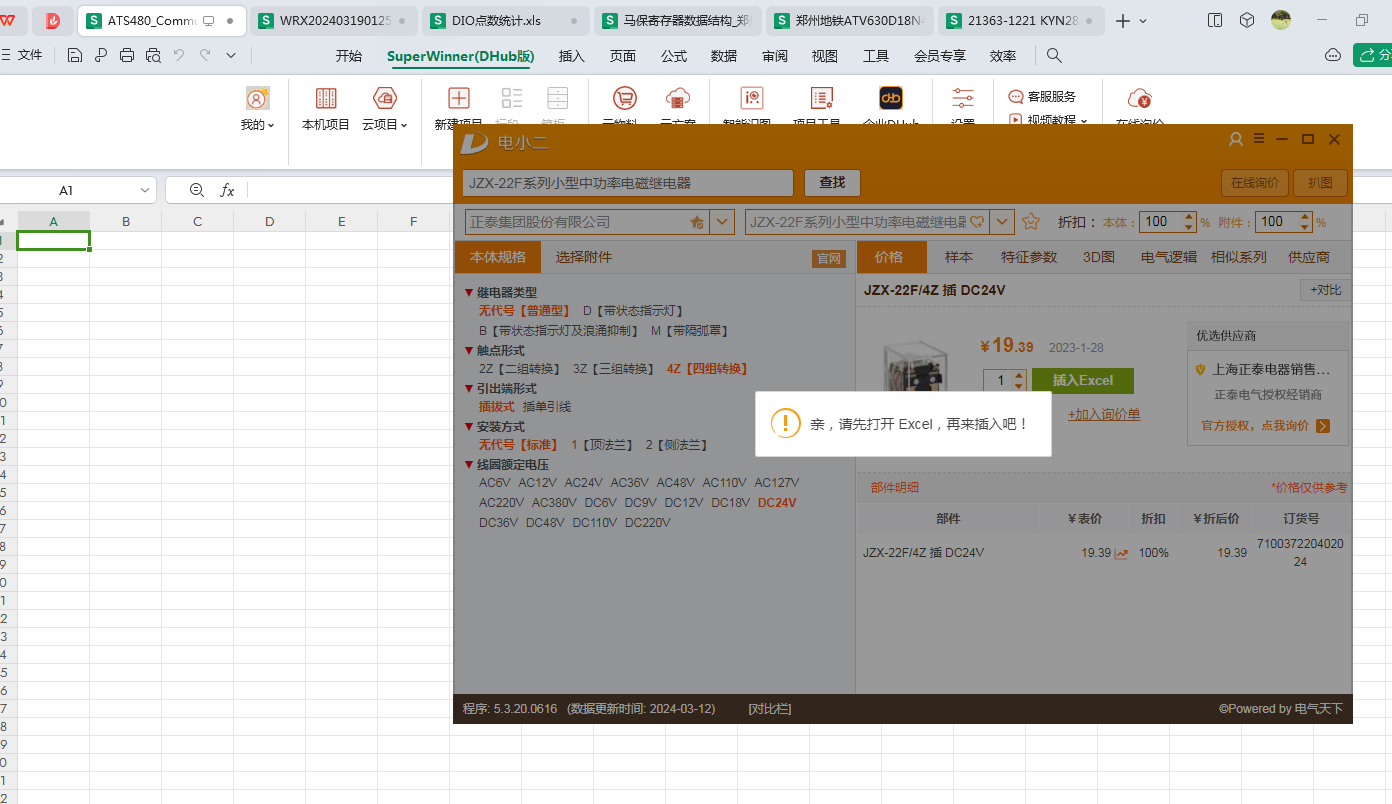Expand the 正泰集团 manufacturer dropdown arrow

[x=723, y=222]
